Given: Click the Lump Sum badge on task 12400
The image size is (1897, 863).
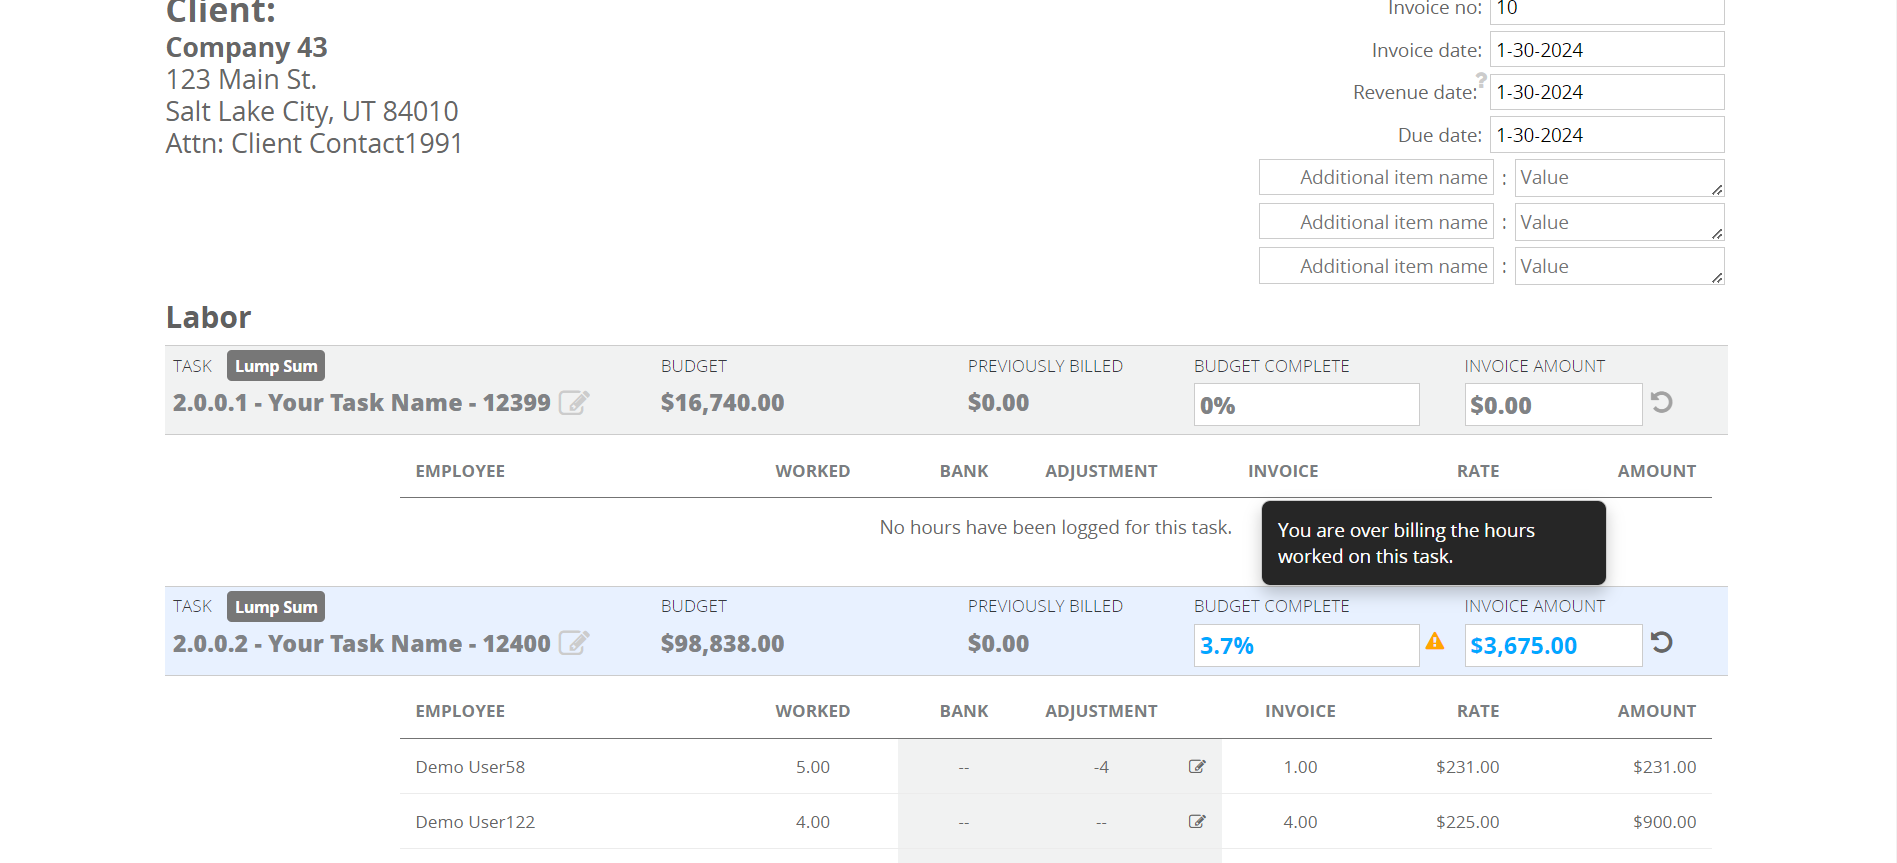Looking at the screenshot, I should point(276,607).
